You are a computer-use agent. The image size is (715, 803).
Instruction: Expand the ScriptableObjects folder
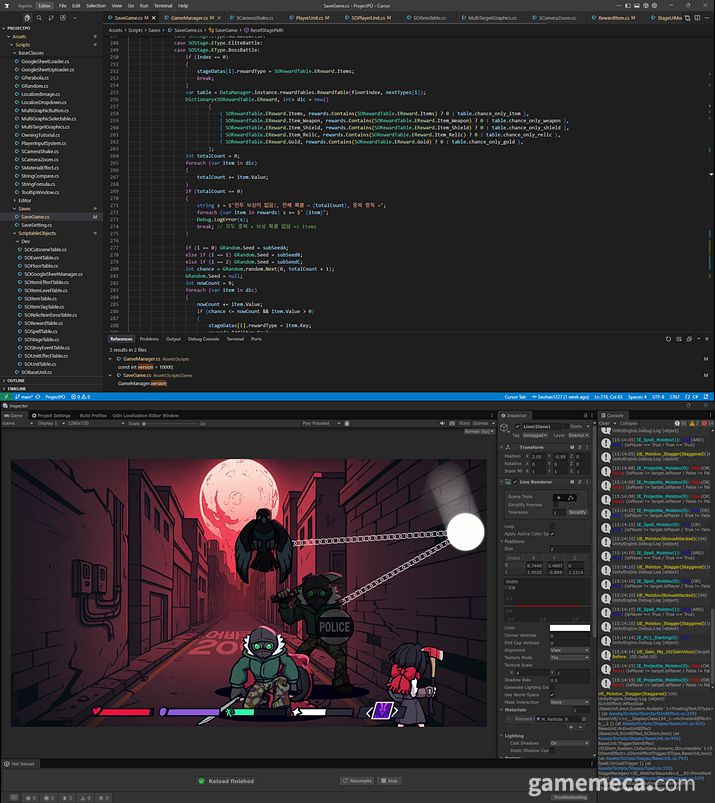40,233
